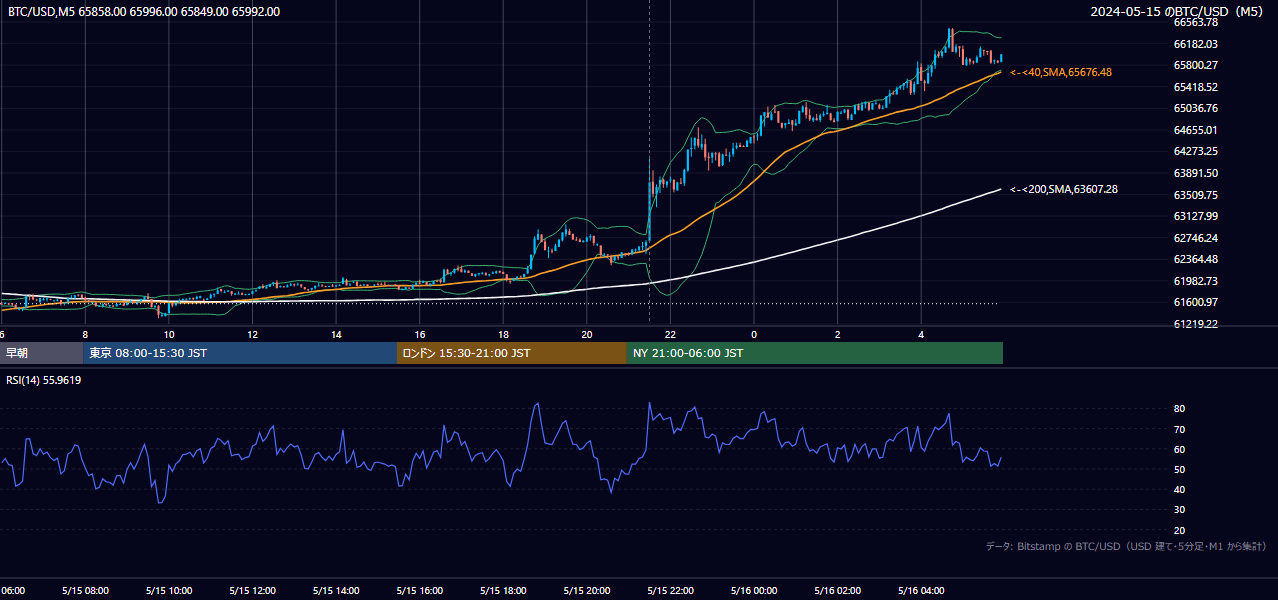This screenshot has height=600, width=1278.
Task: Click the 5/15 18:00 time axis label
Action: (x=503, y=591)
